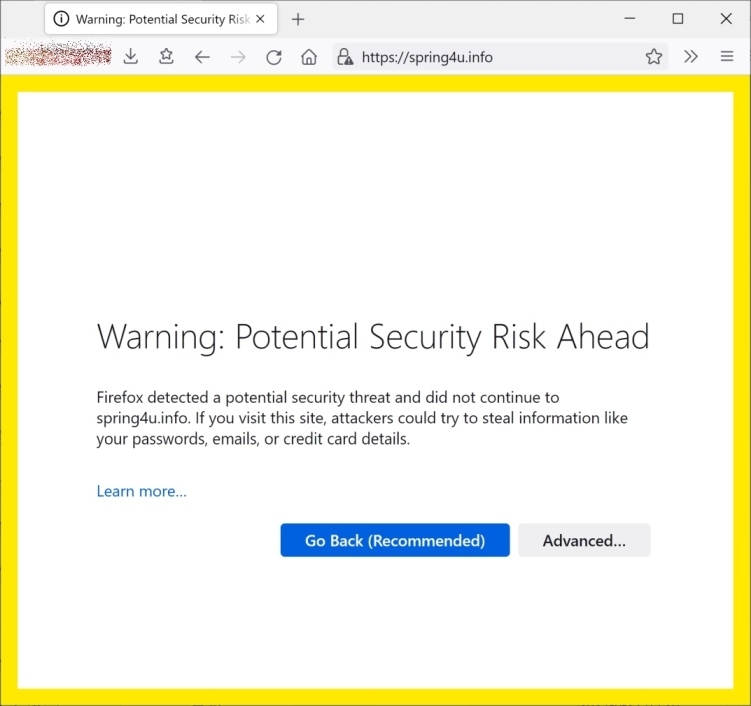Click the Learn more link
The width and height of the screenshot is (751, 706).
pyautogui.click(x=141, y=491)
